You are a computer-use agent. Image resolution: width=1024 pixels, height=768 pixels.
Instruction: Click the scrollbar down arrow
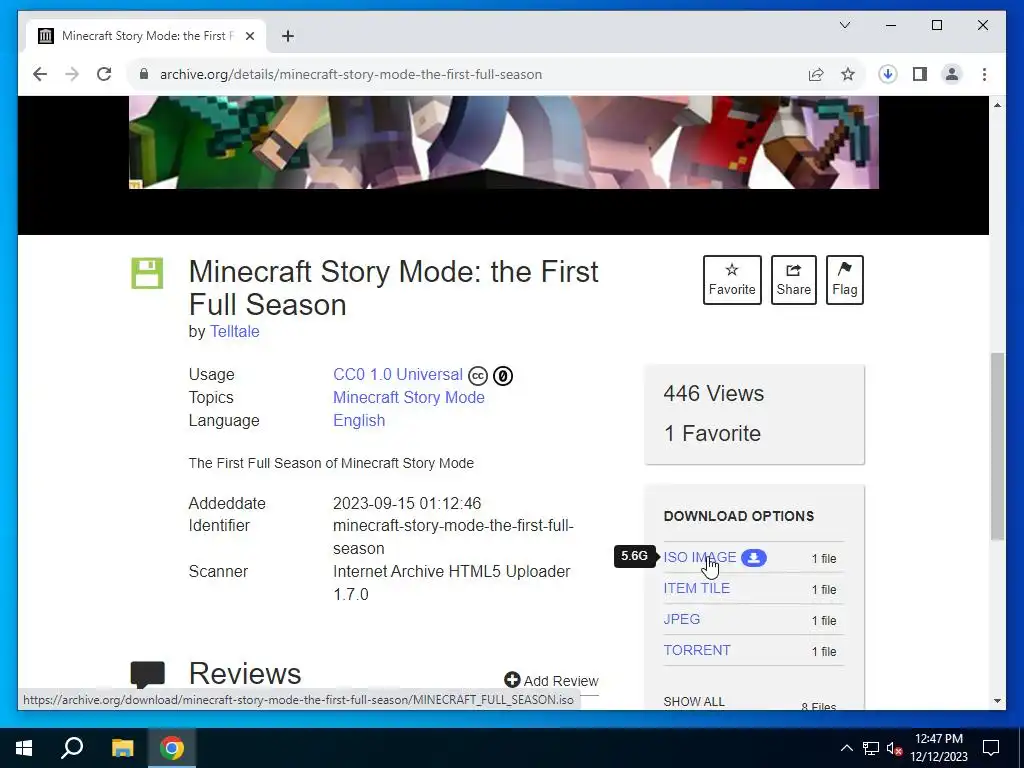tap(997, 701)
